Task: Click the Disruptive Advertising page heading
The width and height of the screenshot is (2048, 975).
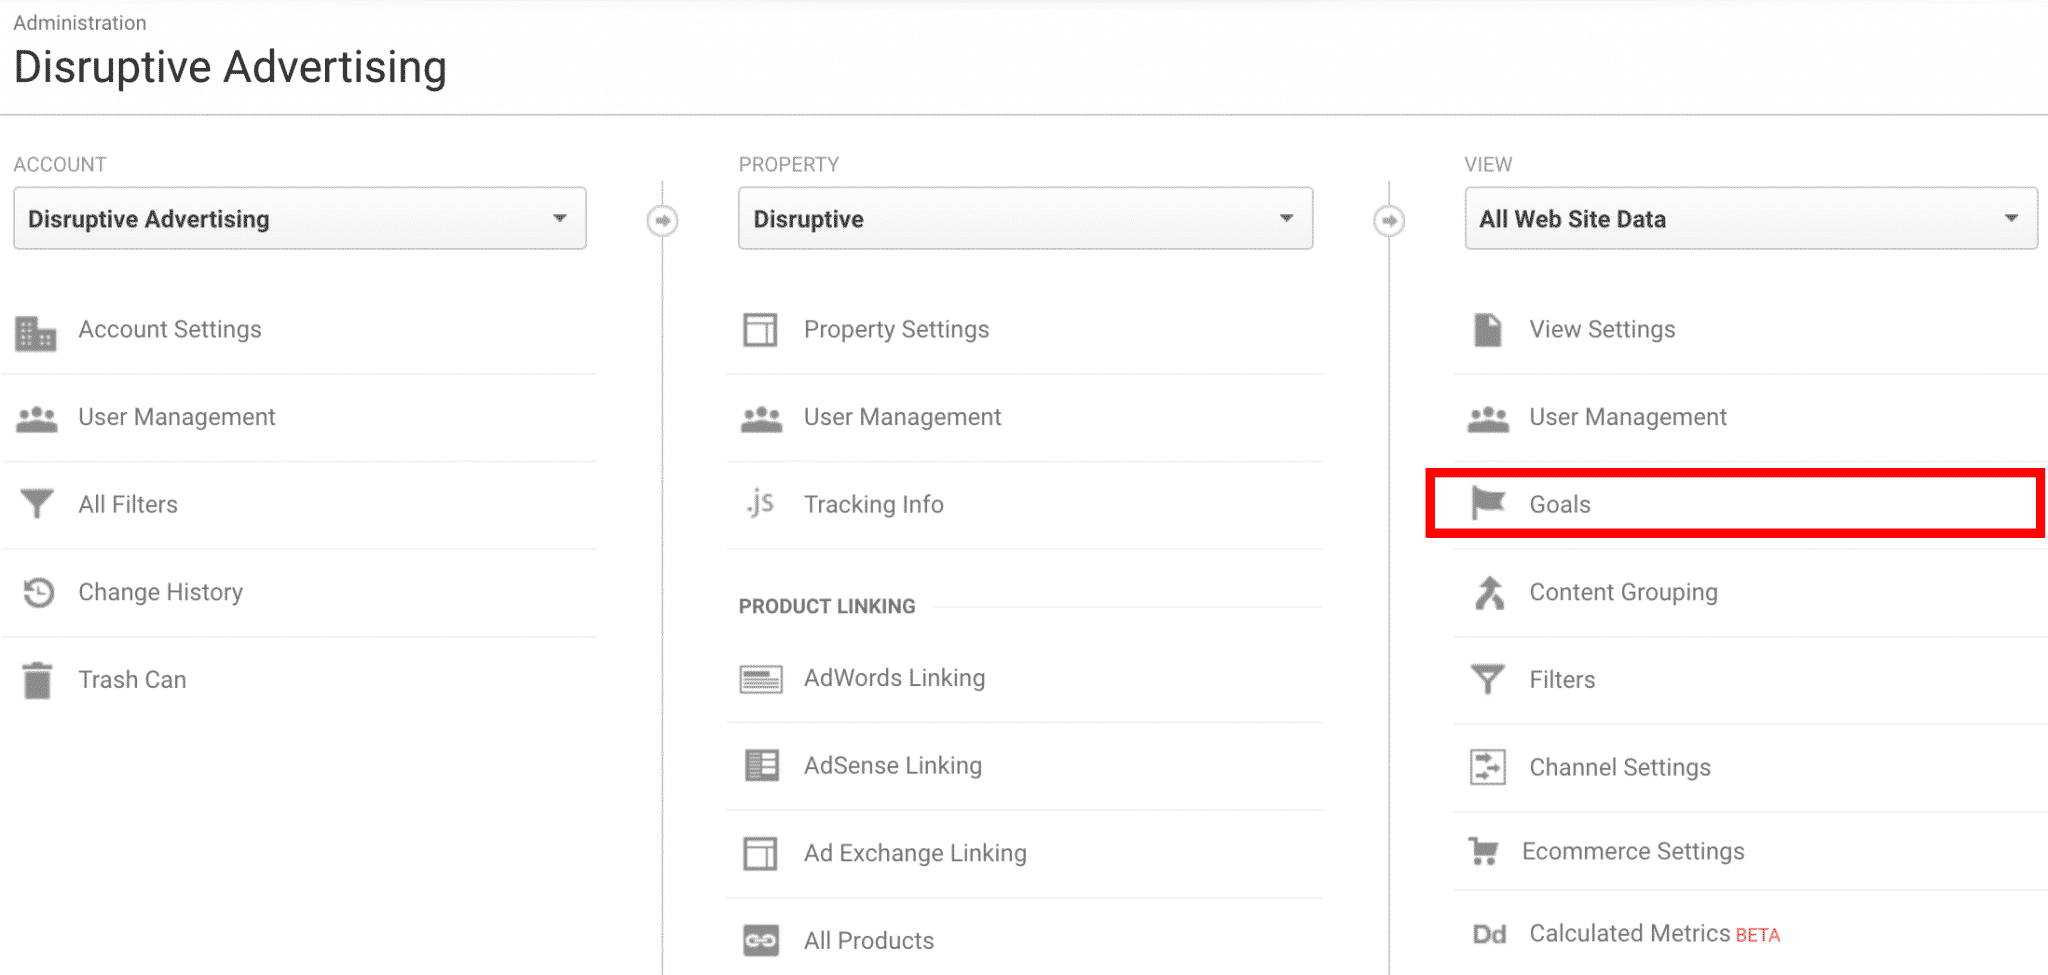Action: [230, 68]
